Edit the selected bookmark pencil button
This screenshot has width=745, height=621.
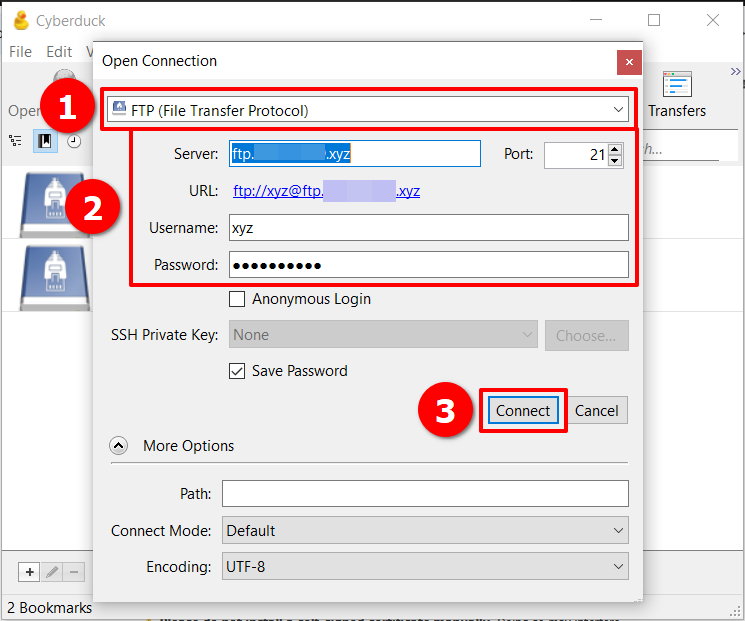click(52, 572)
